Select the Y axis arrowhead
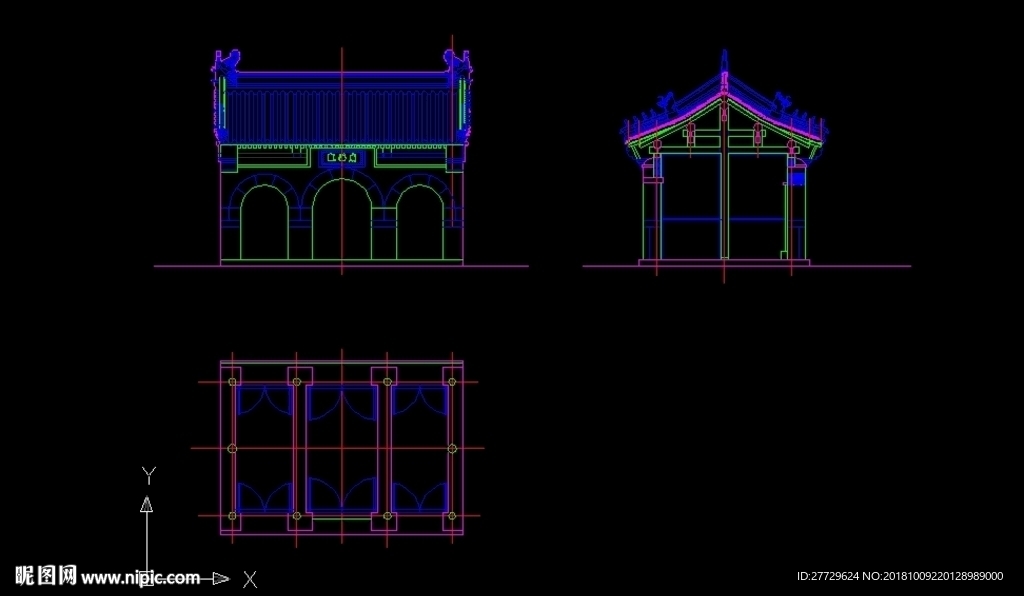1024x596 pixels. pos(147,504)
